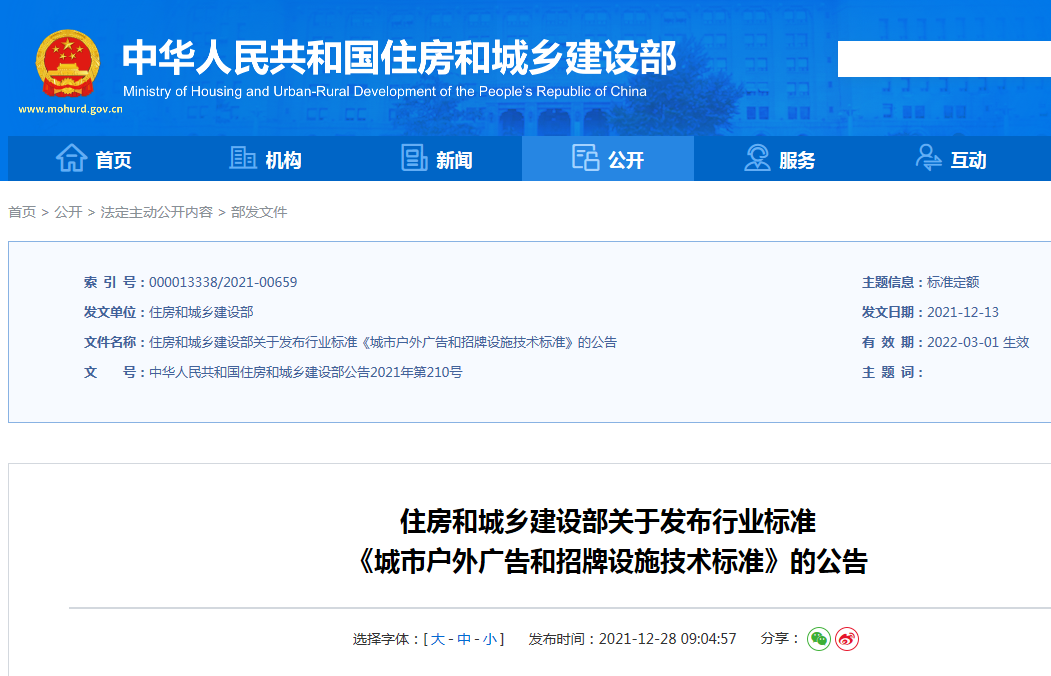Viewport: 1051px width, 676px height.
Task: Click the person-arrows icon beside 互动
Action: coord(929,158)
